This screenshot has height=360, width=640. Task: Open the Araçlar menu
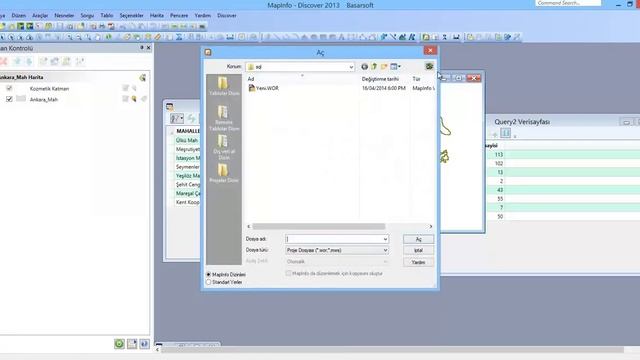point(40,16)
